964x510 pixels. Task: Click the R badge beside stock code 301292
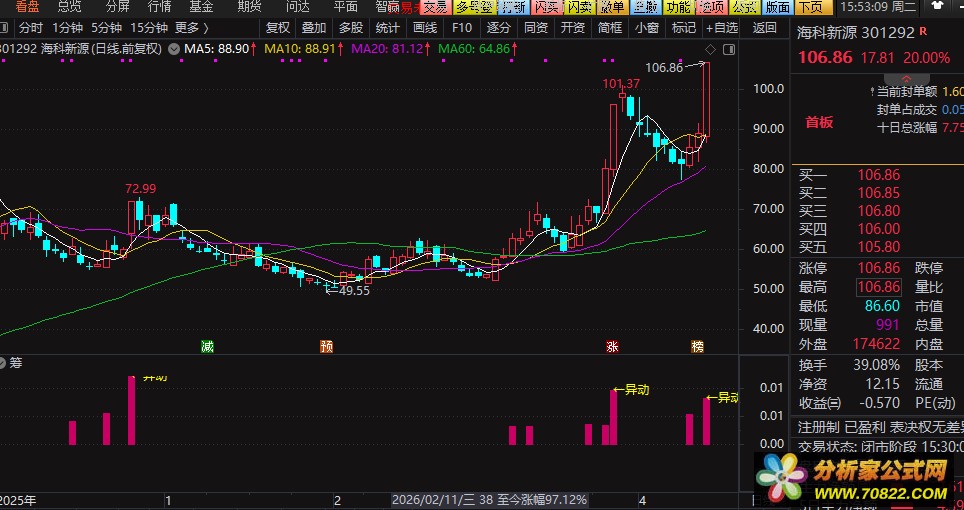922,33
